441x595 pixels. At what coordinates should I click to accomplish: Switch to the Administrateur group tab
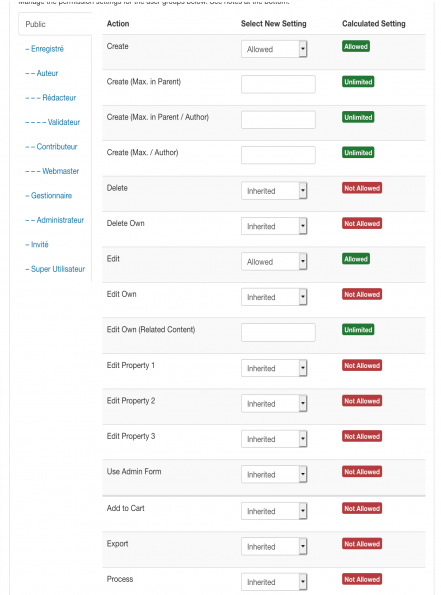click(55, 220)
